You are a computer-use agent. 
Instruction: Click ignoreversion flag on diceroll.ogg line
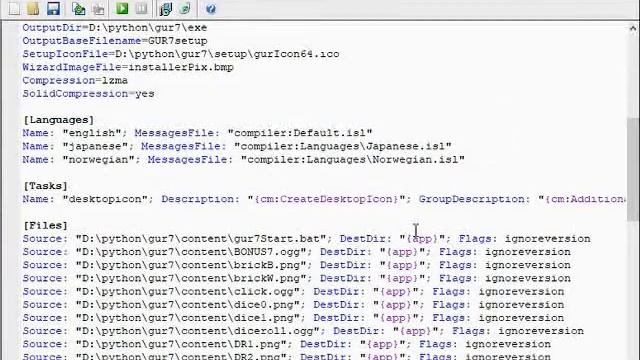coord(541,331)
